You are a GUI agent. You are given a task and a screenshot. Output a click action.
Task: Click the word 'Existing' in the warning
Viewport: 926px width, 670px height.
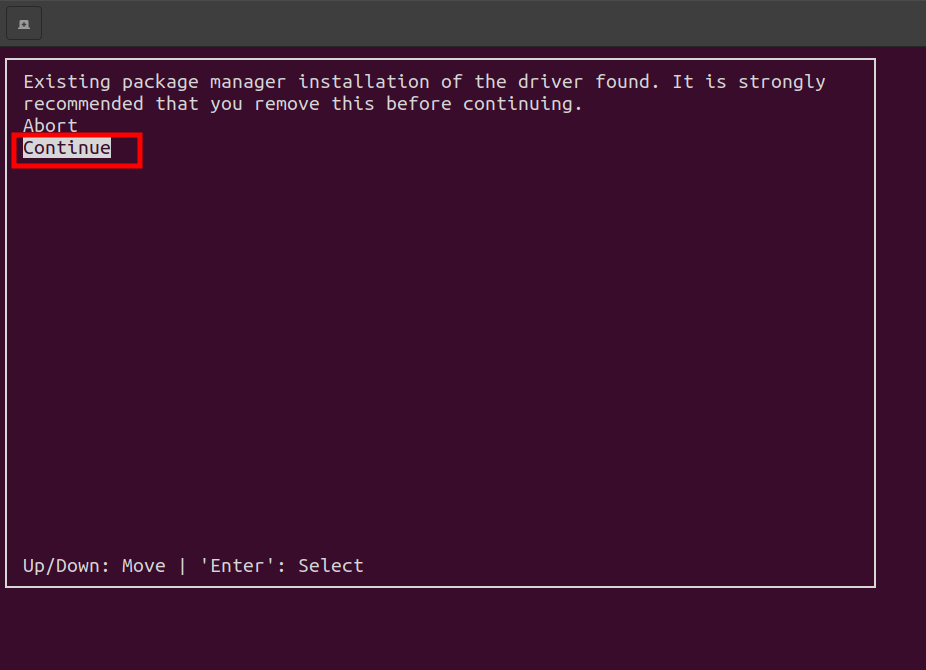tap(67, 81)
